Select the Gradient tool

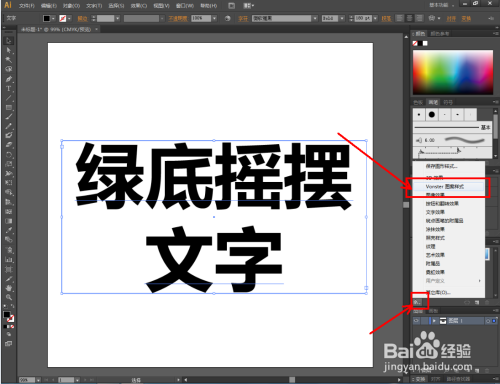pos(9,221)
